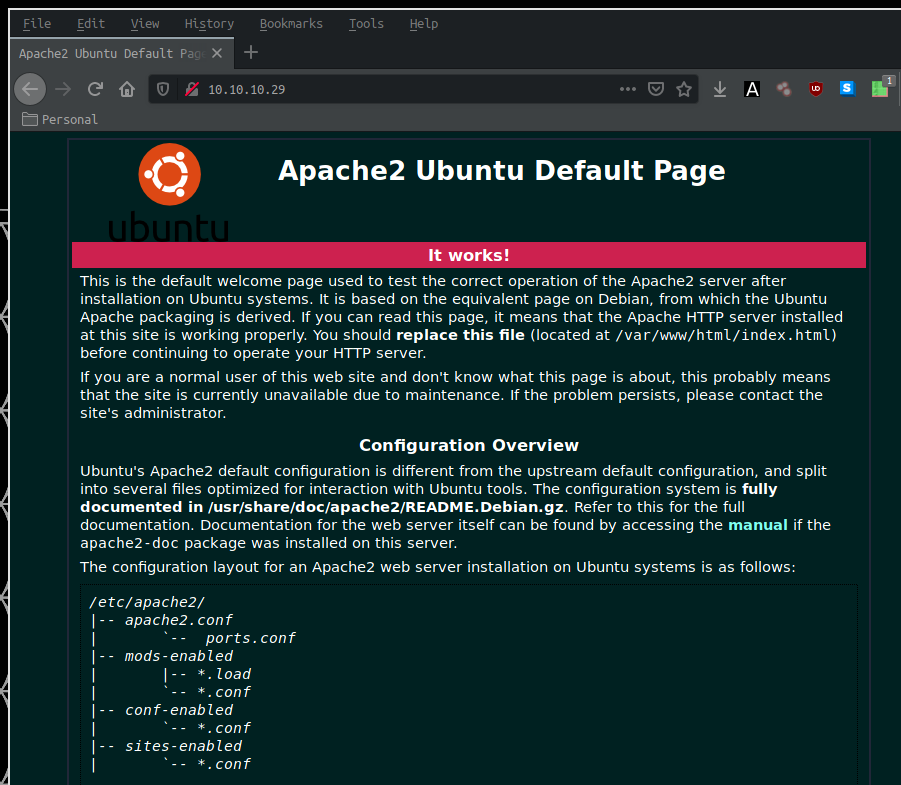
Task: Click the black 'A' extension icon
Action: pyautogui.click(x=752, y=89)
